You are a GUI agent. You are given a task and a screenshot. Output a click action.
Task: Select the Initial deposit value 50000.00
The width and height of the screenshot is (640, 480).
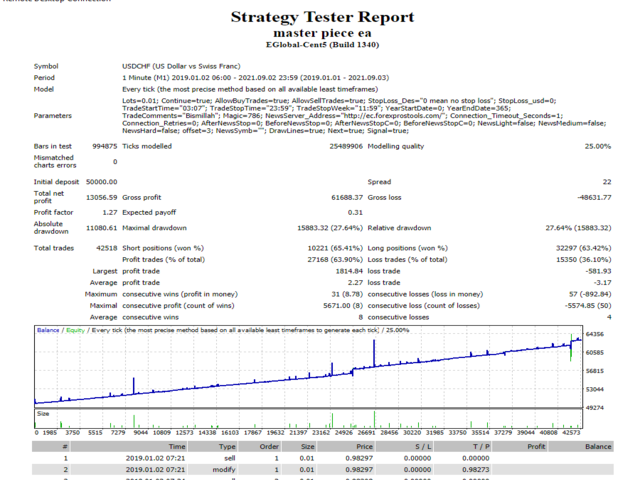click(102, 182)
